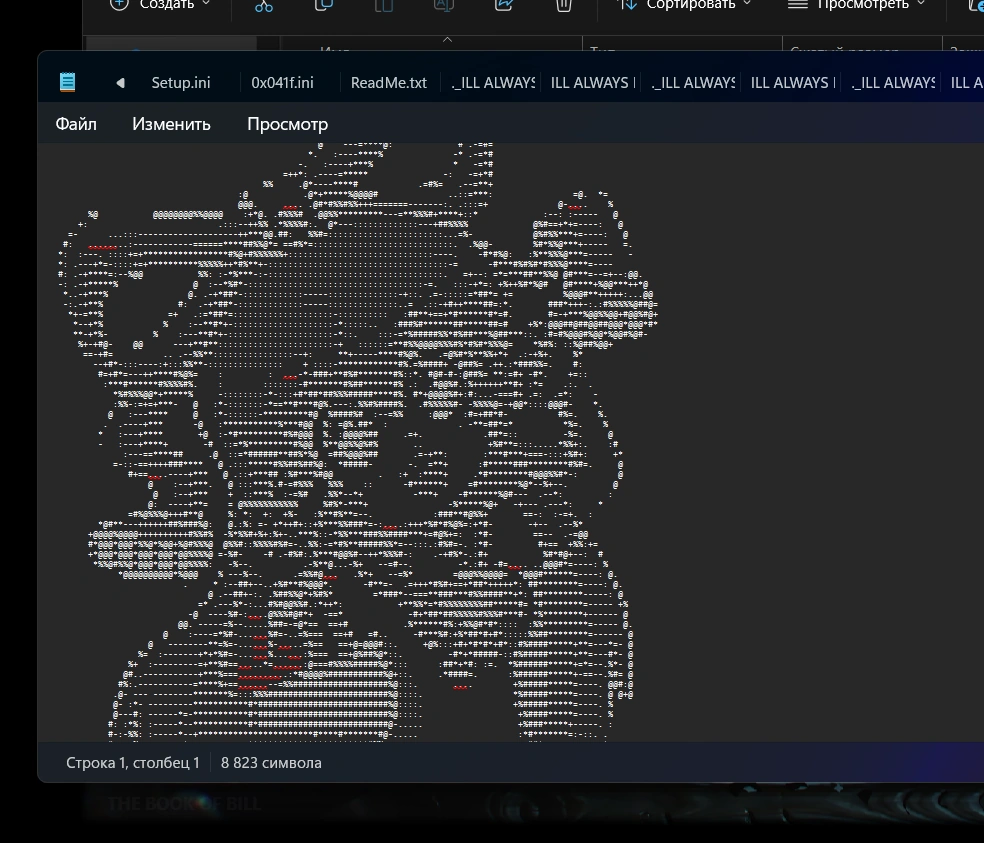Click the 8 823 символа character count

click(x=271, y=763)
